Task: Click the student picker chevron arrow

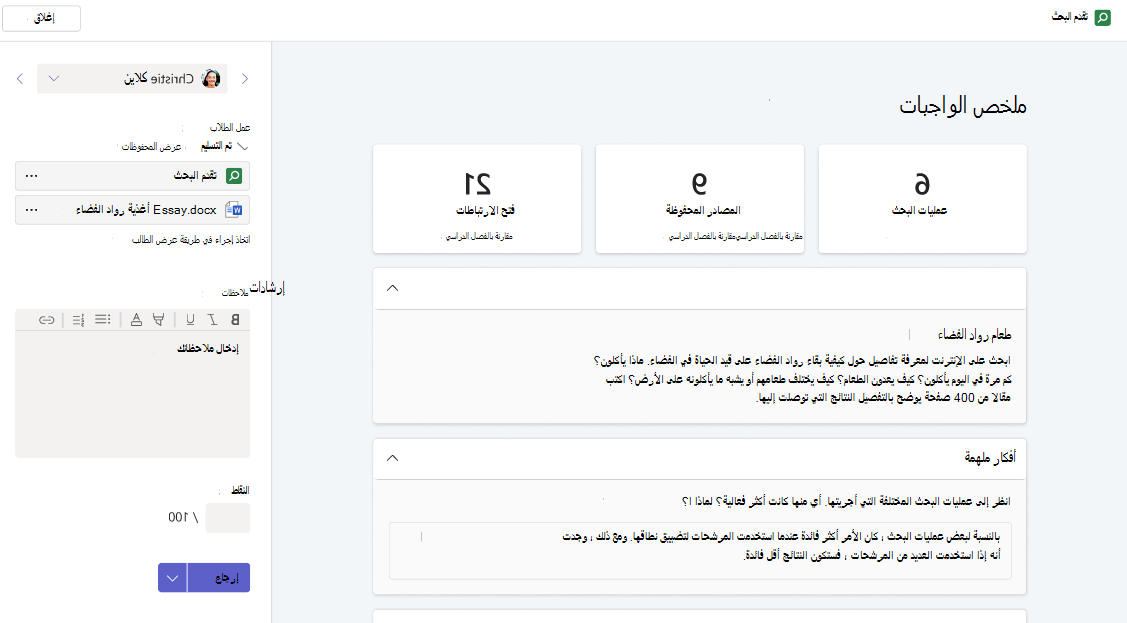Action: pos(54,78)
